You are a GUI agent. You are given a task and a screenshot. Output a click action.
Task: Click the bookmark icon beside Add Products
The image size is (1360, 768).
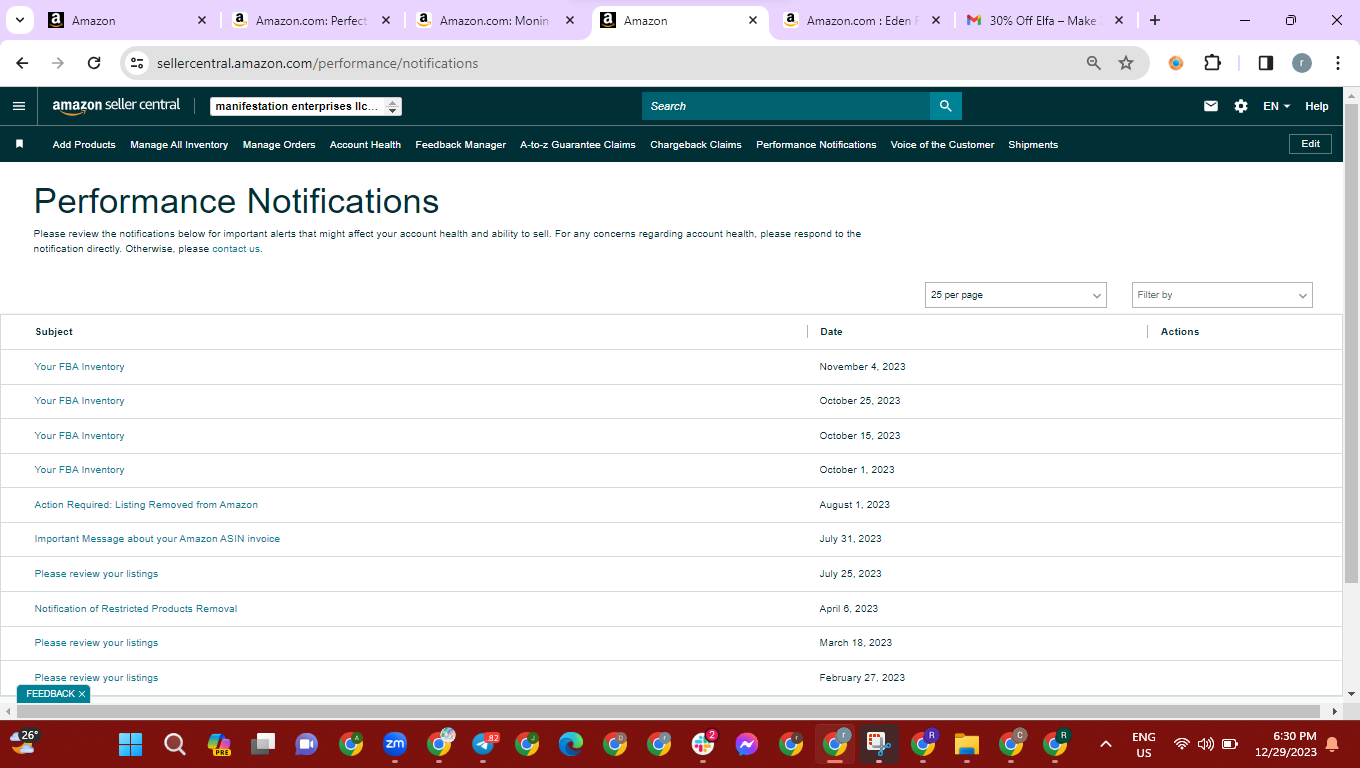click(x=19, y=144)
